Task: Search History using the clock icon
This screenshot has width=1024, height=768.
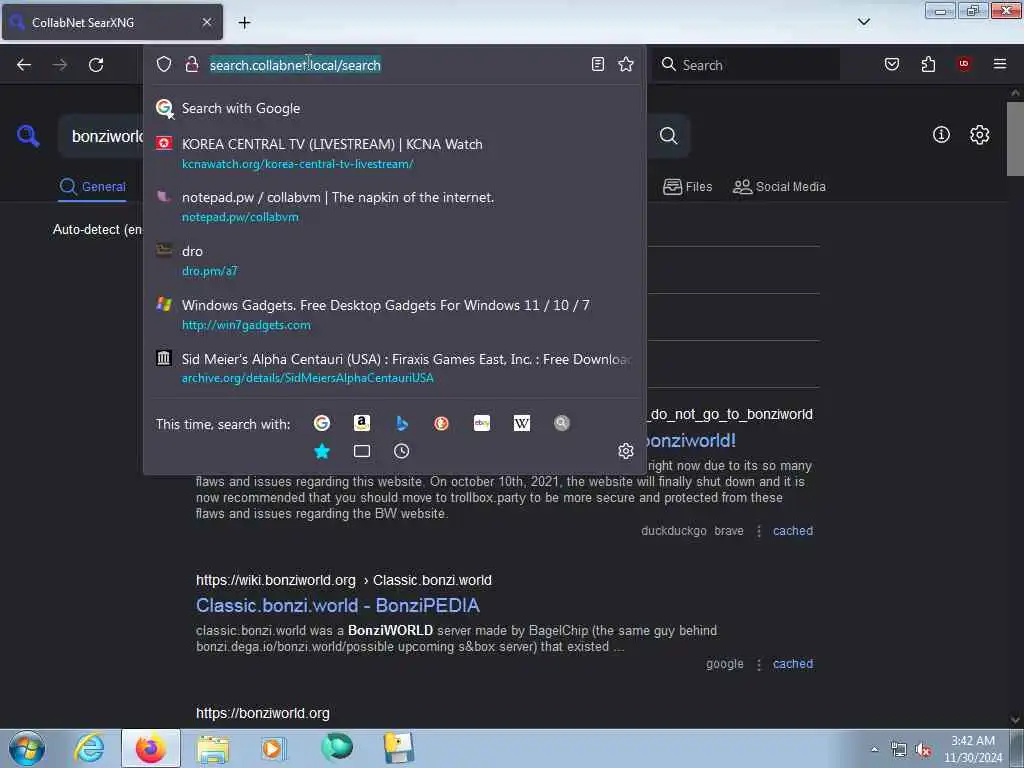Action: pyautogui.click(x=402, y=451)
